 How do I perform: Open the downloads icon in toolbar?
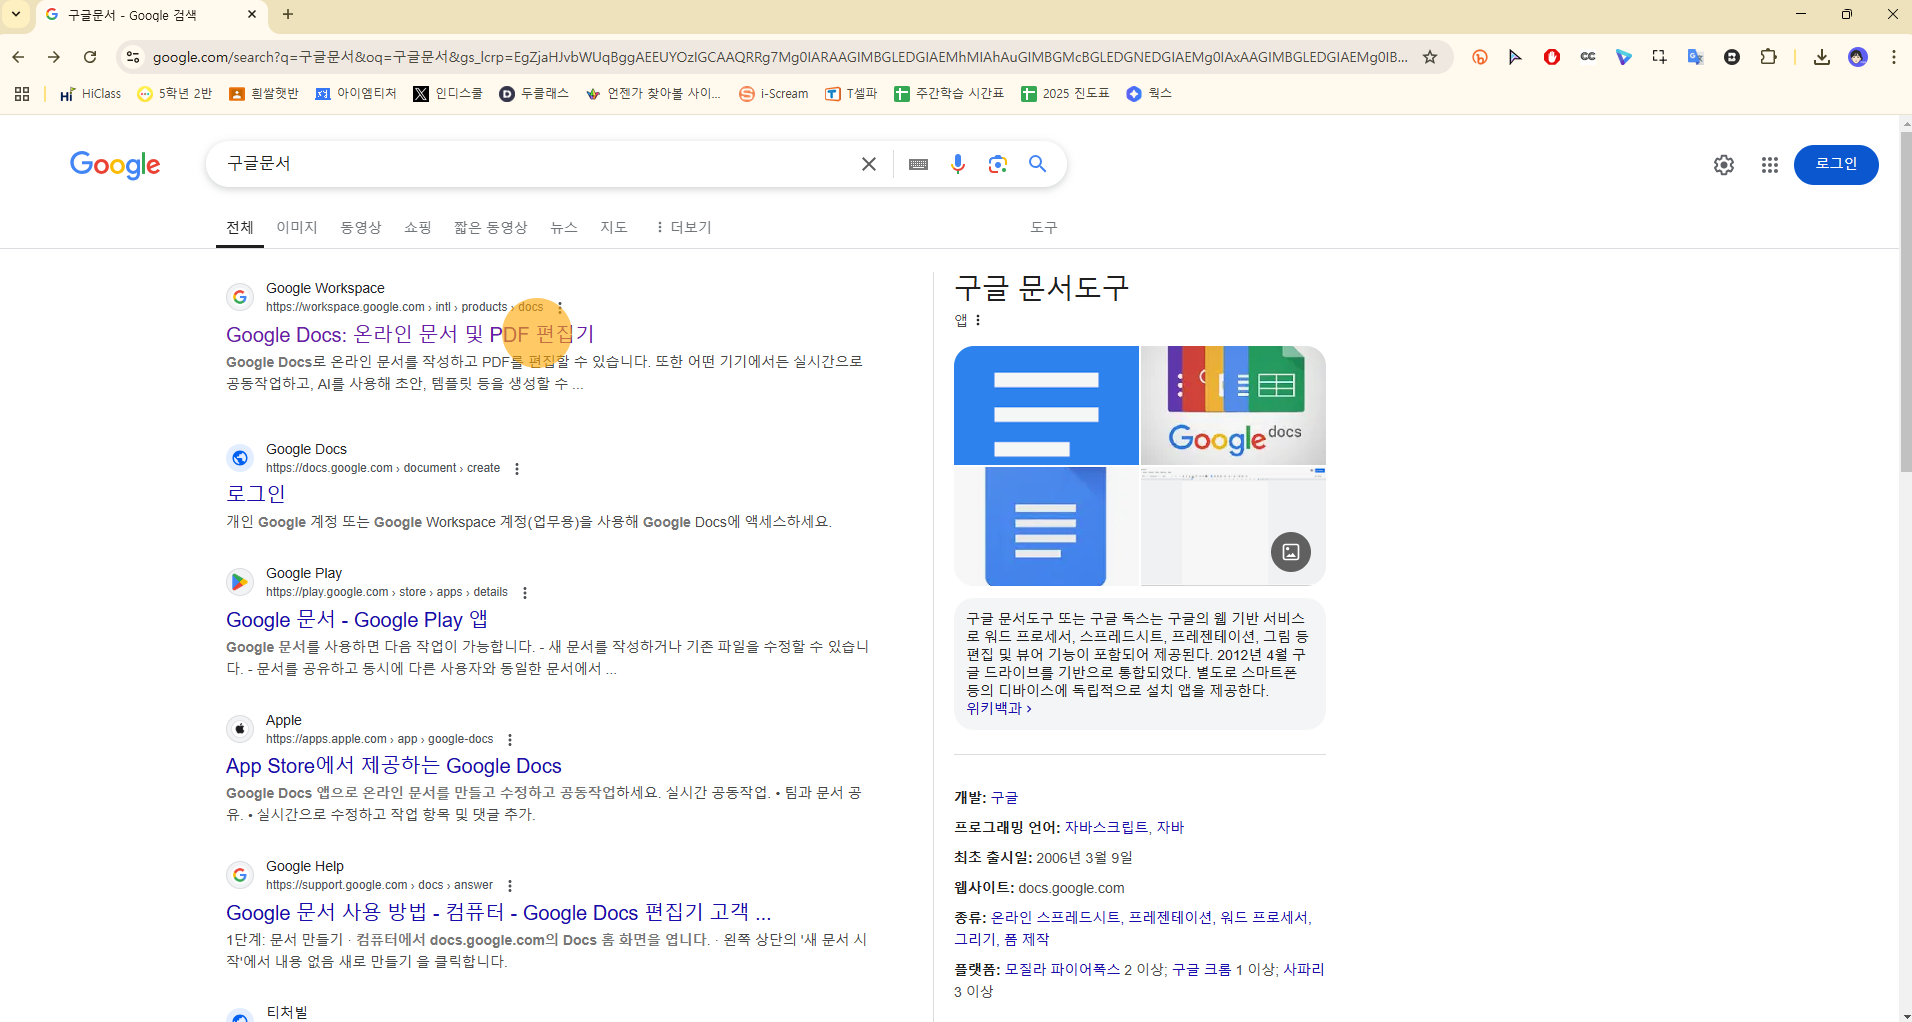[x=1822, y=57]
